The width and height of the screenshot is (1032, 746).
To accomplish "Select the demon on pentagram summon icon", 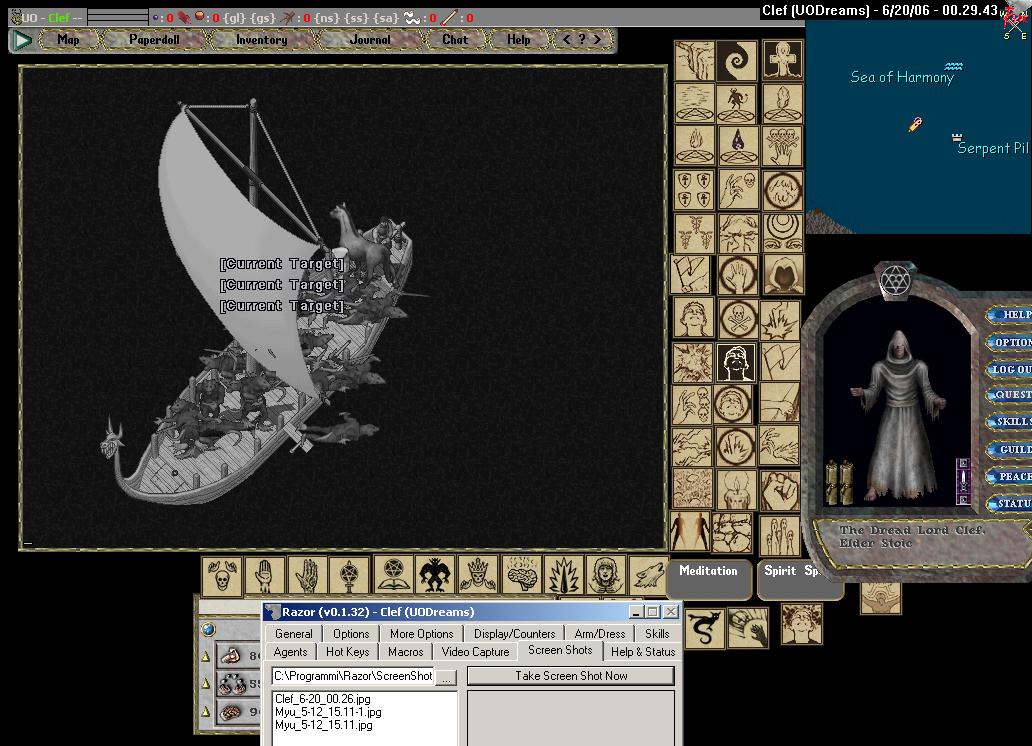I will pos(736,103).
